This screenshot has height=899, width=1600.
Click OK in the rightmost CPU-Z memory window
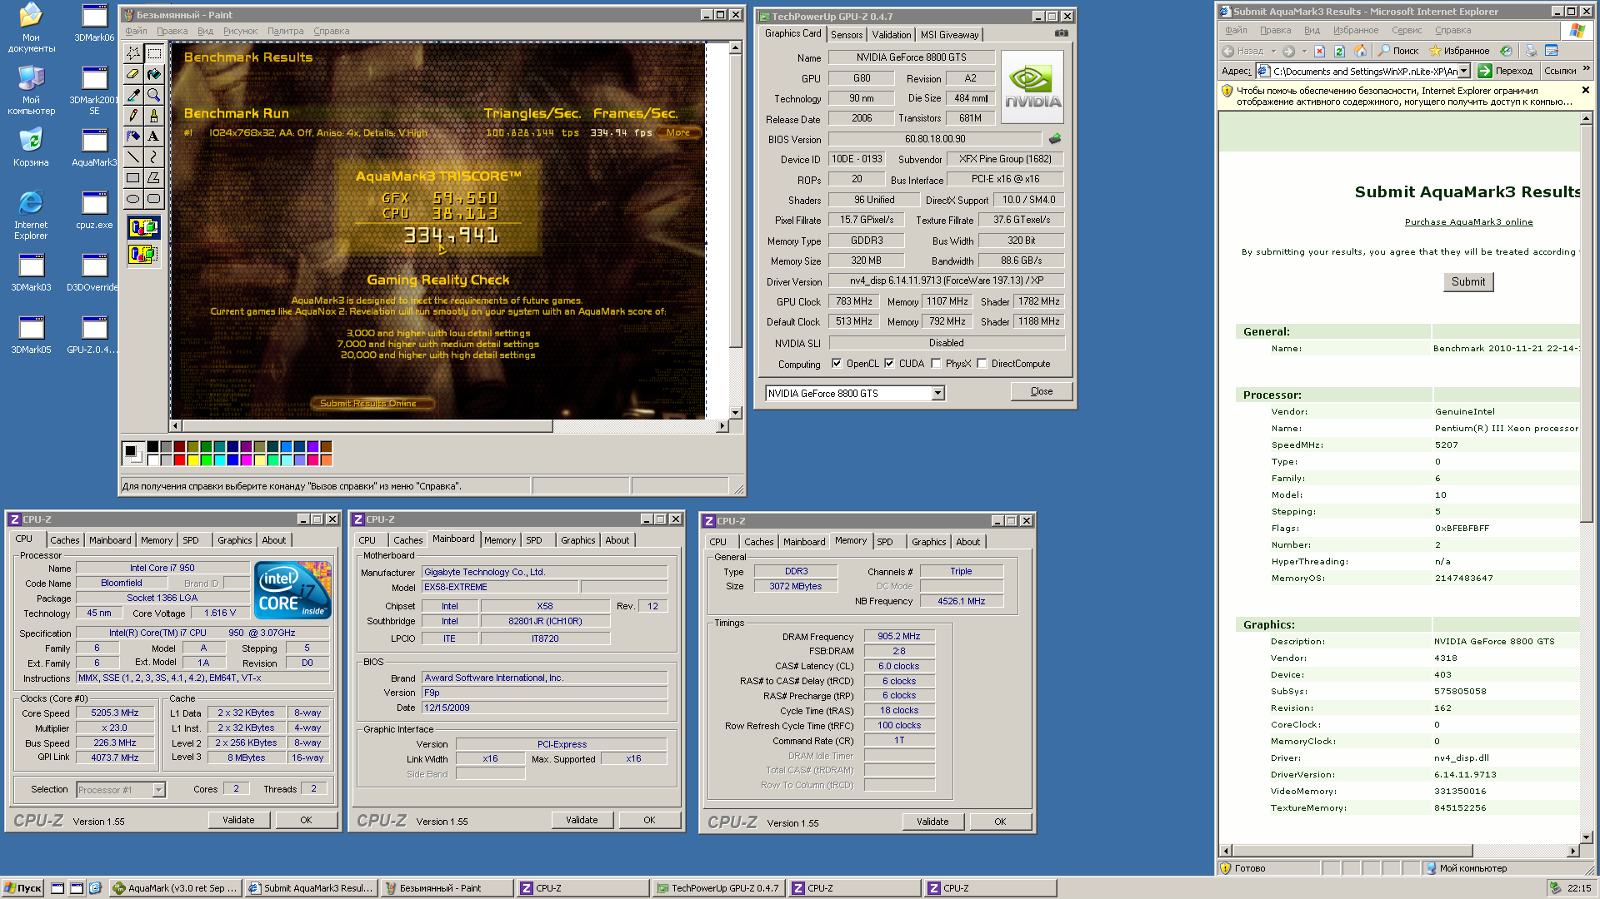[x=1000, y=822]
